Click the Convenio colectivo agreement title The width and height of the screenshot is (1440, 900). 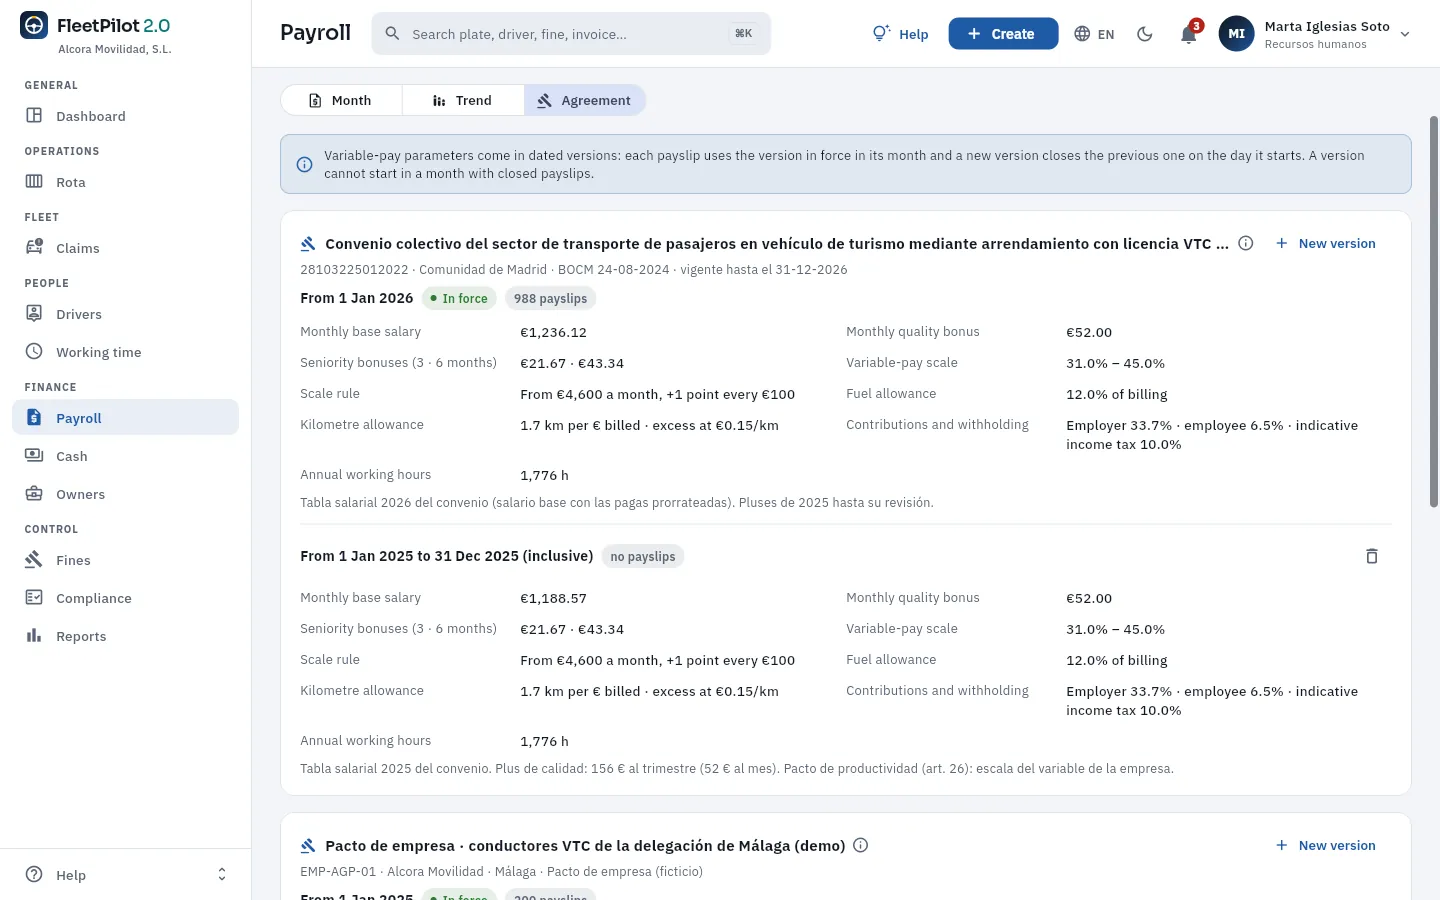click(777, 244)
